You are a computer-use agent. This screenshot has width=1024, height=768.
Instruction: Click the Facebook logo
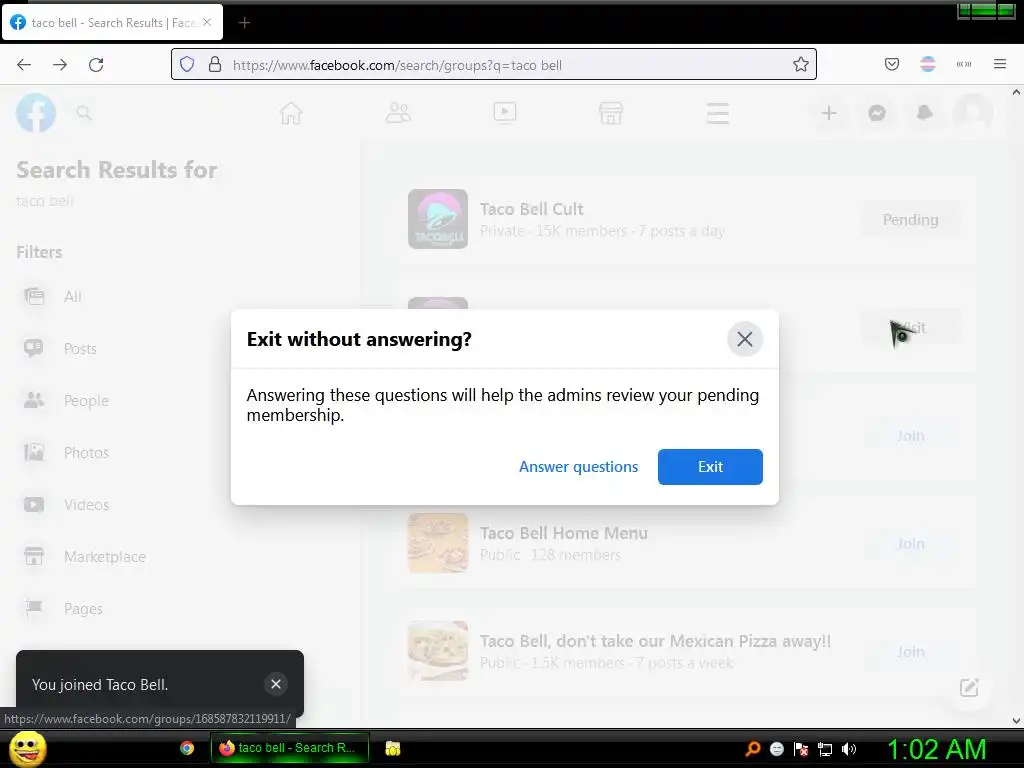pyautogui.click(x=36, y=113)
